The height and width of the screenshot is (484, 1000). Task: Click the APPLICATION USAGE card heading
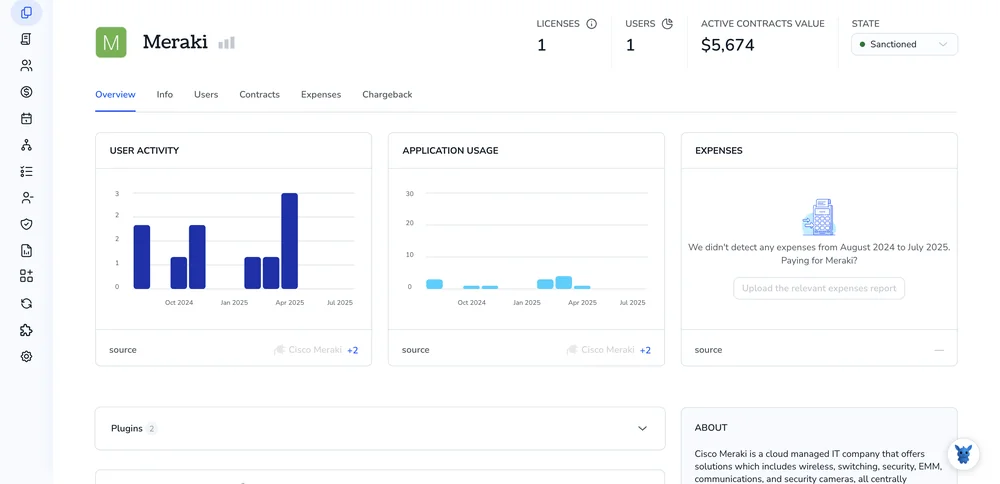[x=450, y=151]
